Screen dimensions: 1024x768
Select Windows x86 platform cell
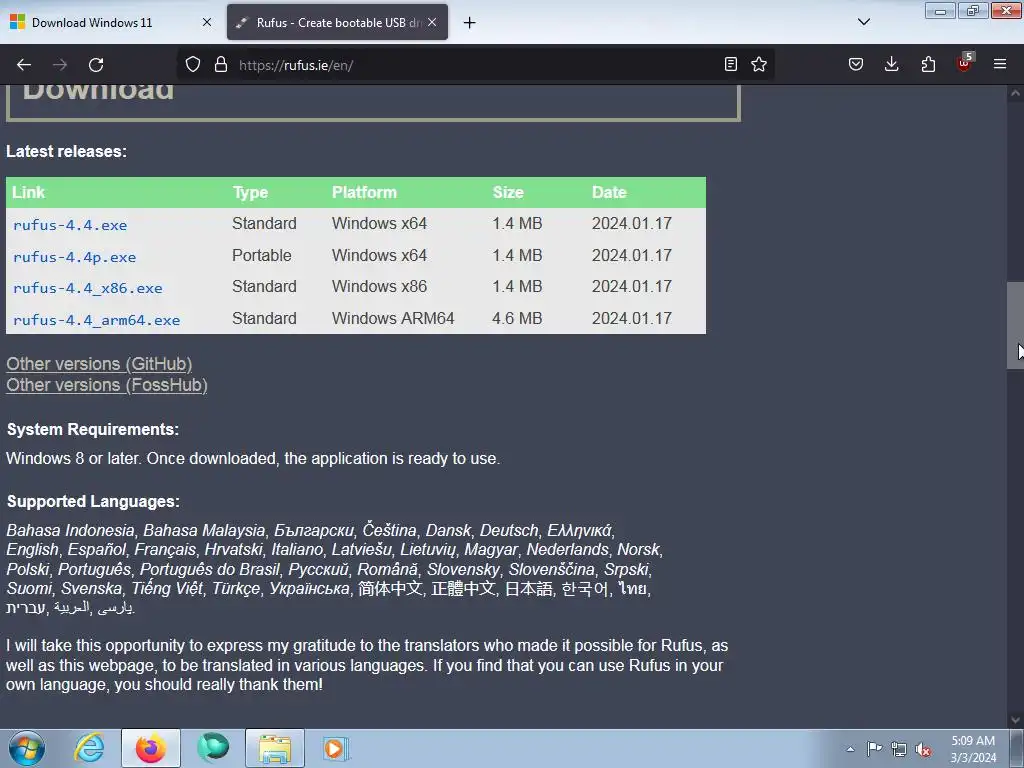coord(379,286)
